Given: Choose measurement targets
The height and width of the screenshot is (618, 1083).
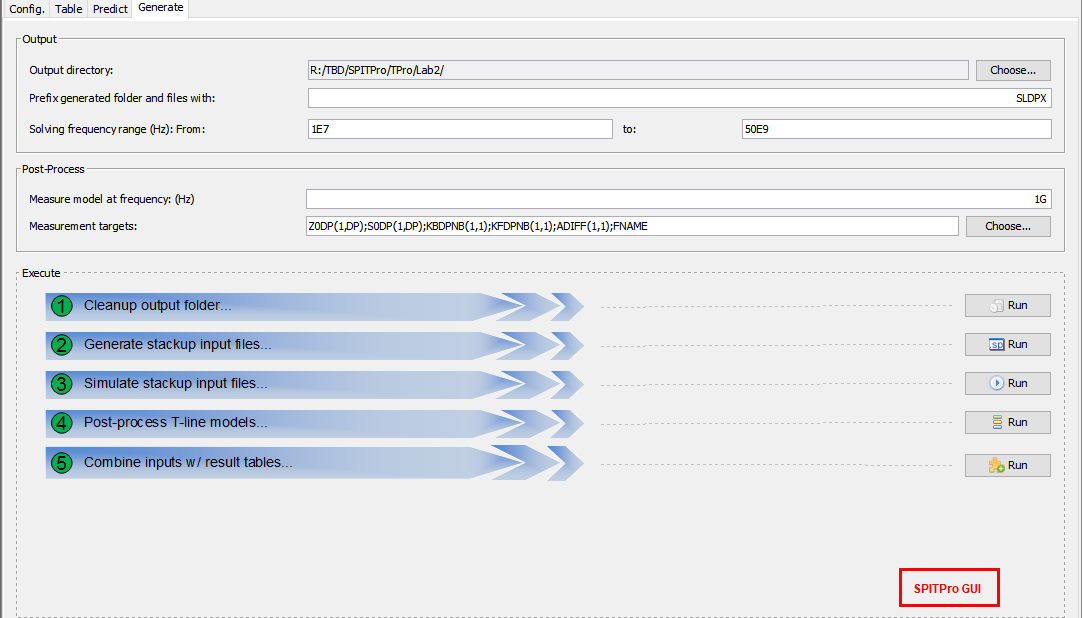Looking at the screenshot, I should click(1008, 226).
